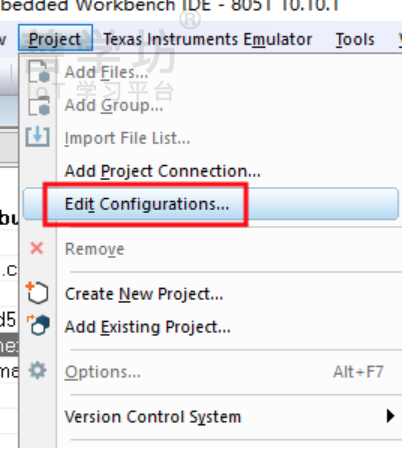The width and height of the screenshot is (402, 450).
Task: Click the Add Files document icon
Action: (x=39, y=71)
